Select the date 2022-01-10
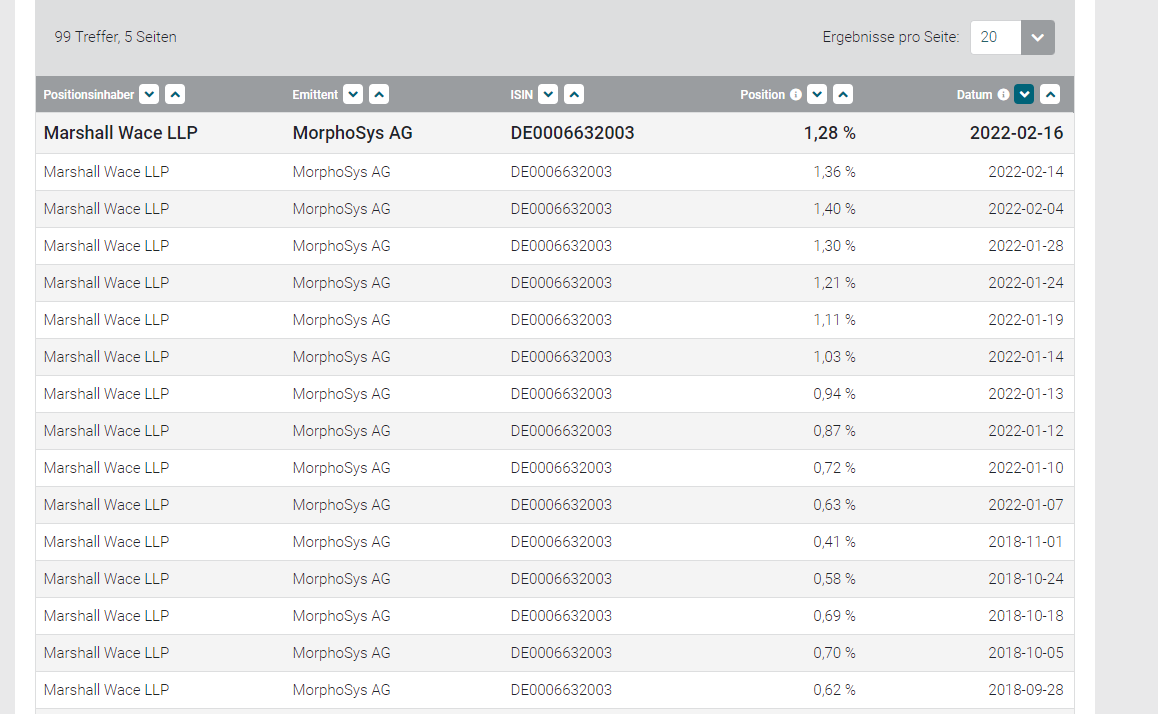 pos(1026,467)
